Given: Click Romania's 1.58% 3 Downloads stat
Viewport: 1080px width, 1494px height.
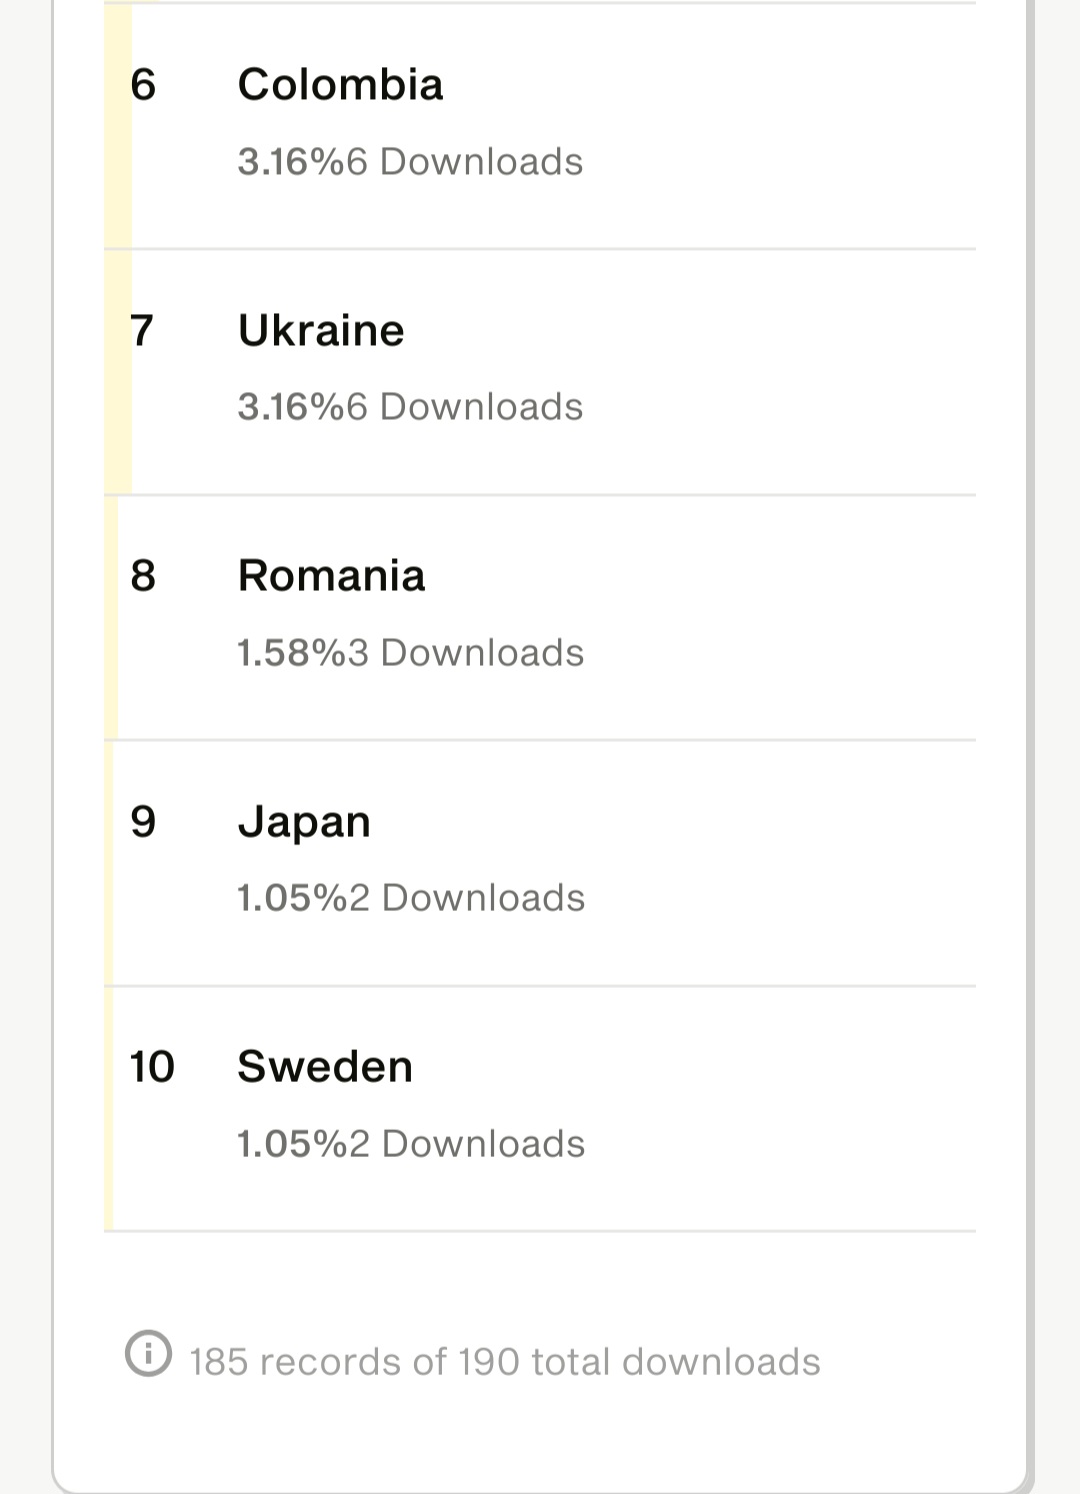Looking at the screenshot, I should (x=410, y=653).
